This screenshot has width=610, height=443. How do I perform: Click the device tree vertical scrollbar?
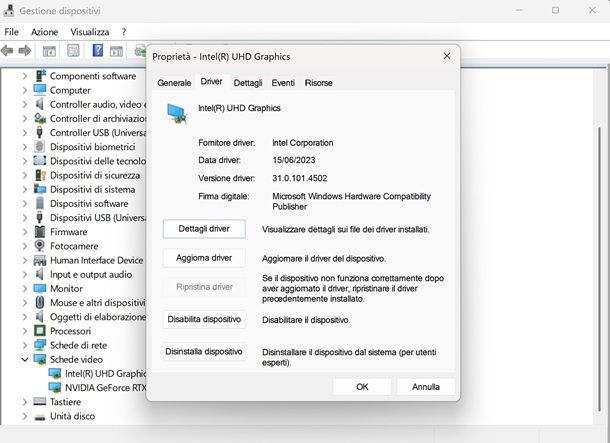(599, 268)
